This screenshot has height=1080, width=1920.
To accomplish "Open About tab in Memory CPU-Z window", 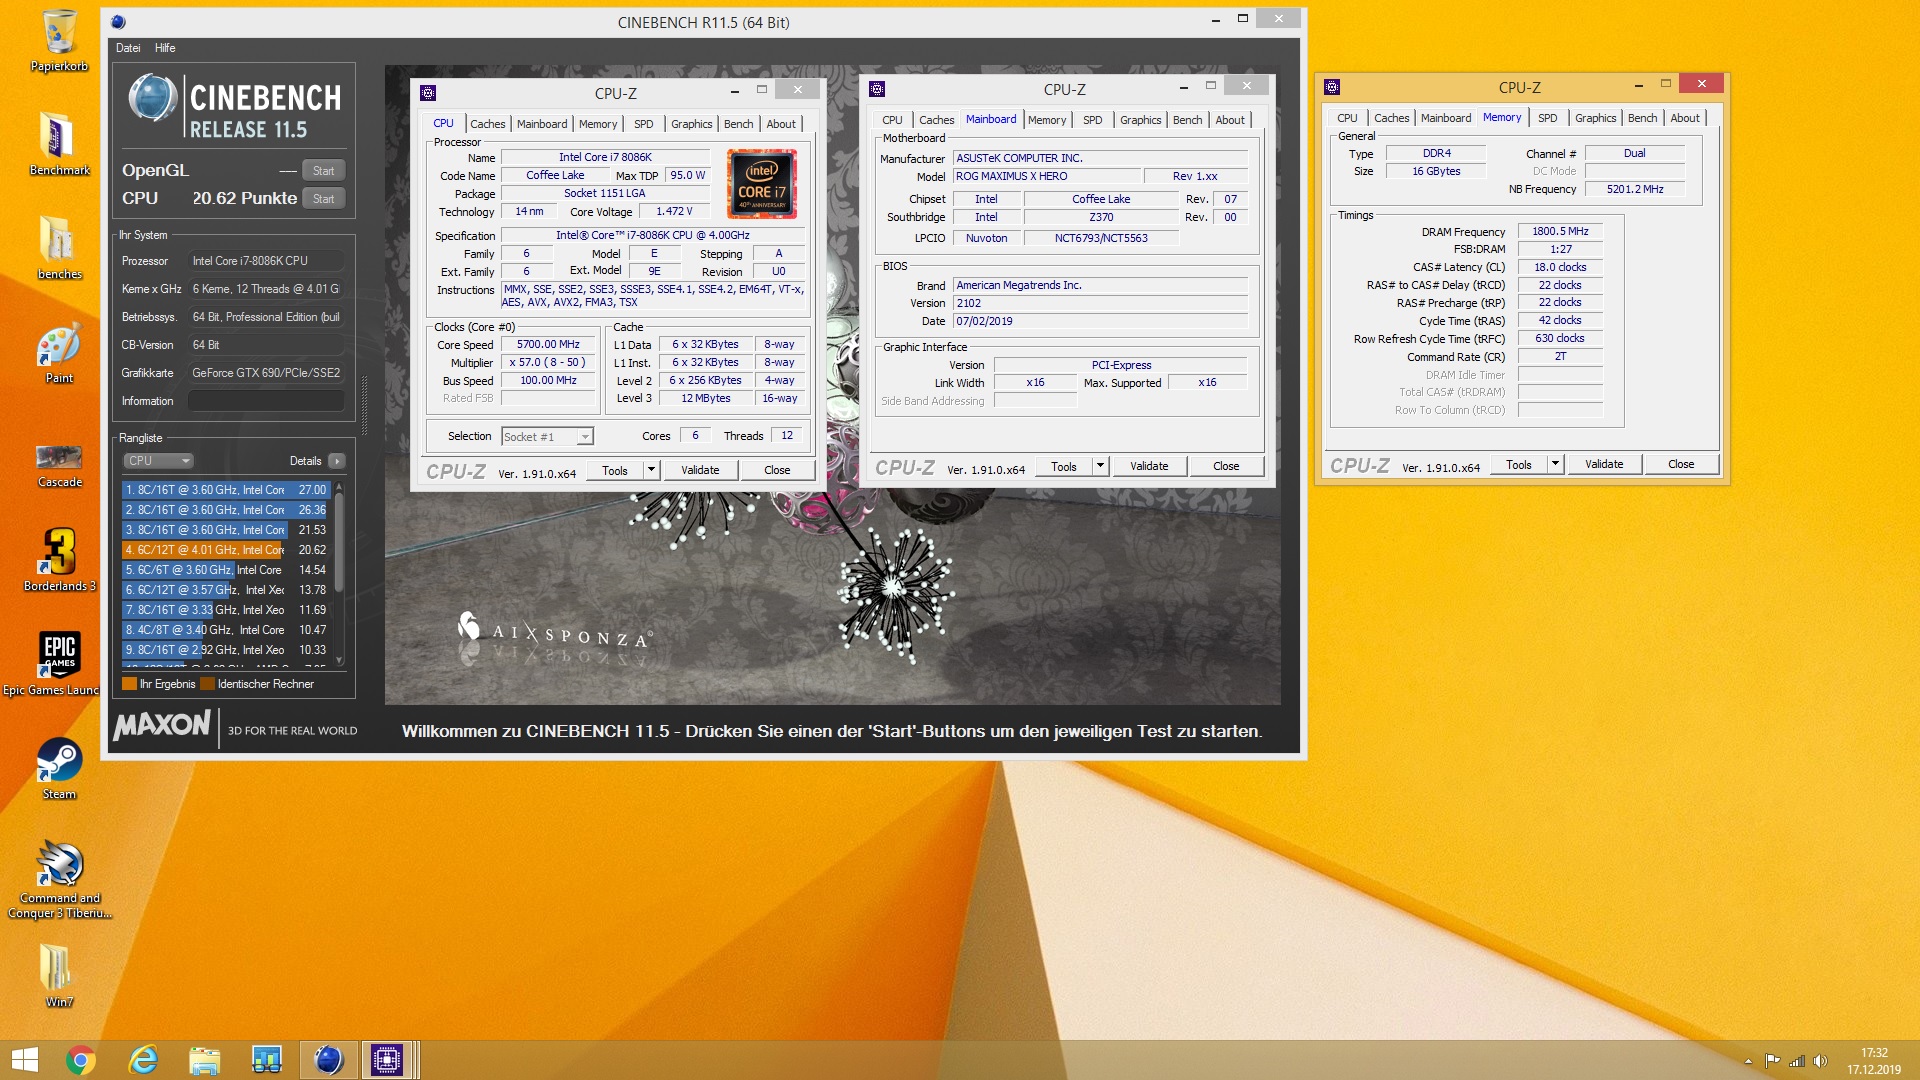I will [1684, 118].
